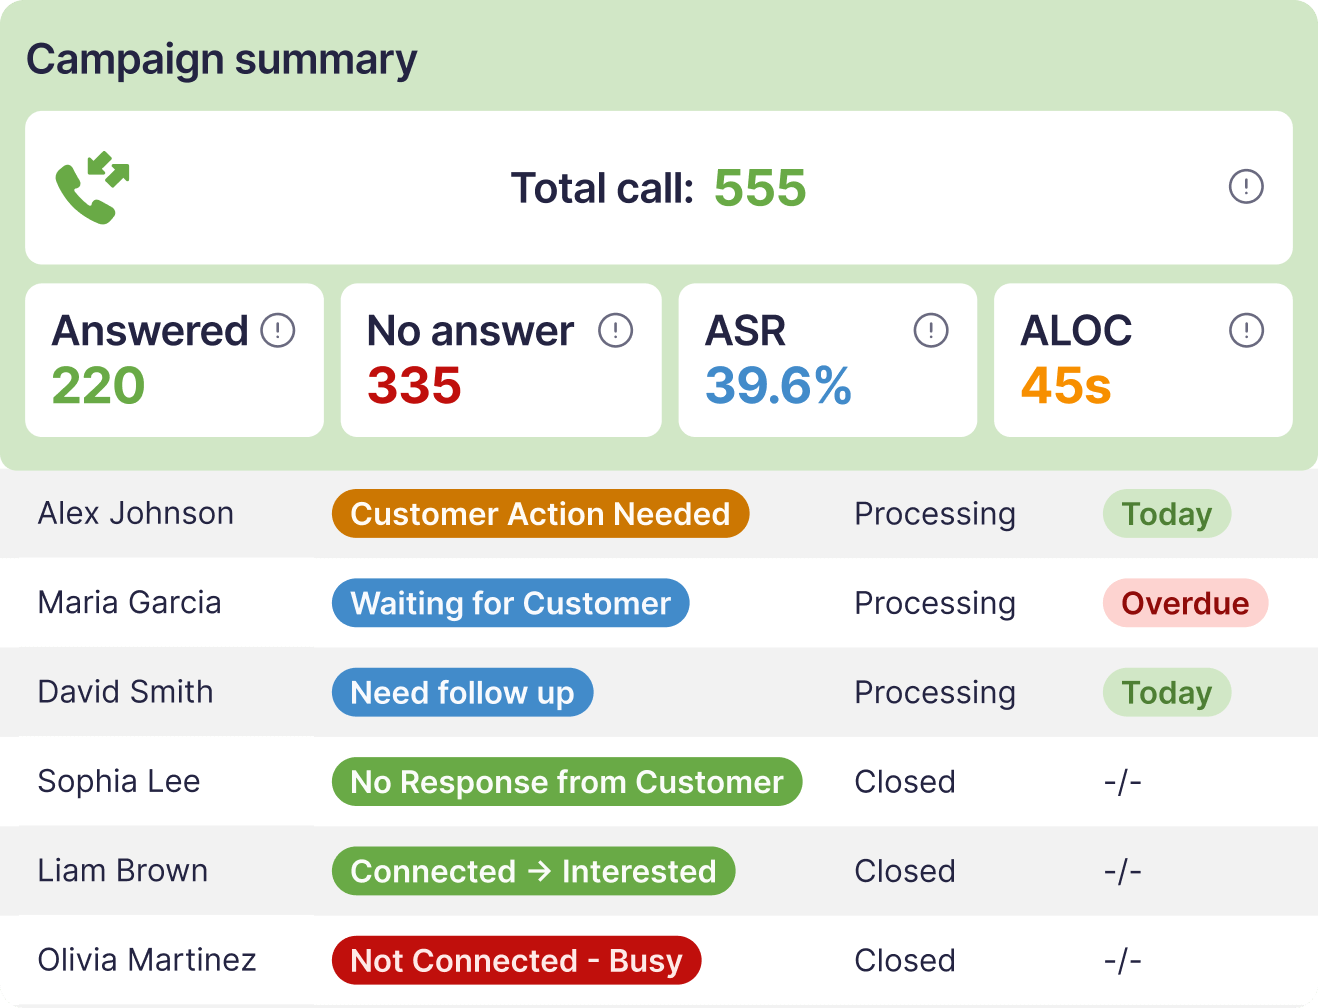1318x1008 pixels.
Task: Open the Customer Action Needed status badge
Action: pos(540,514)
